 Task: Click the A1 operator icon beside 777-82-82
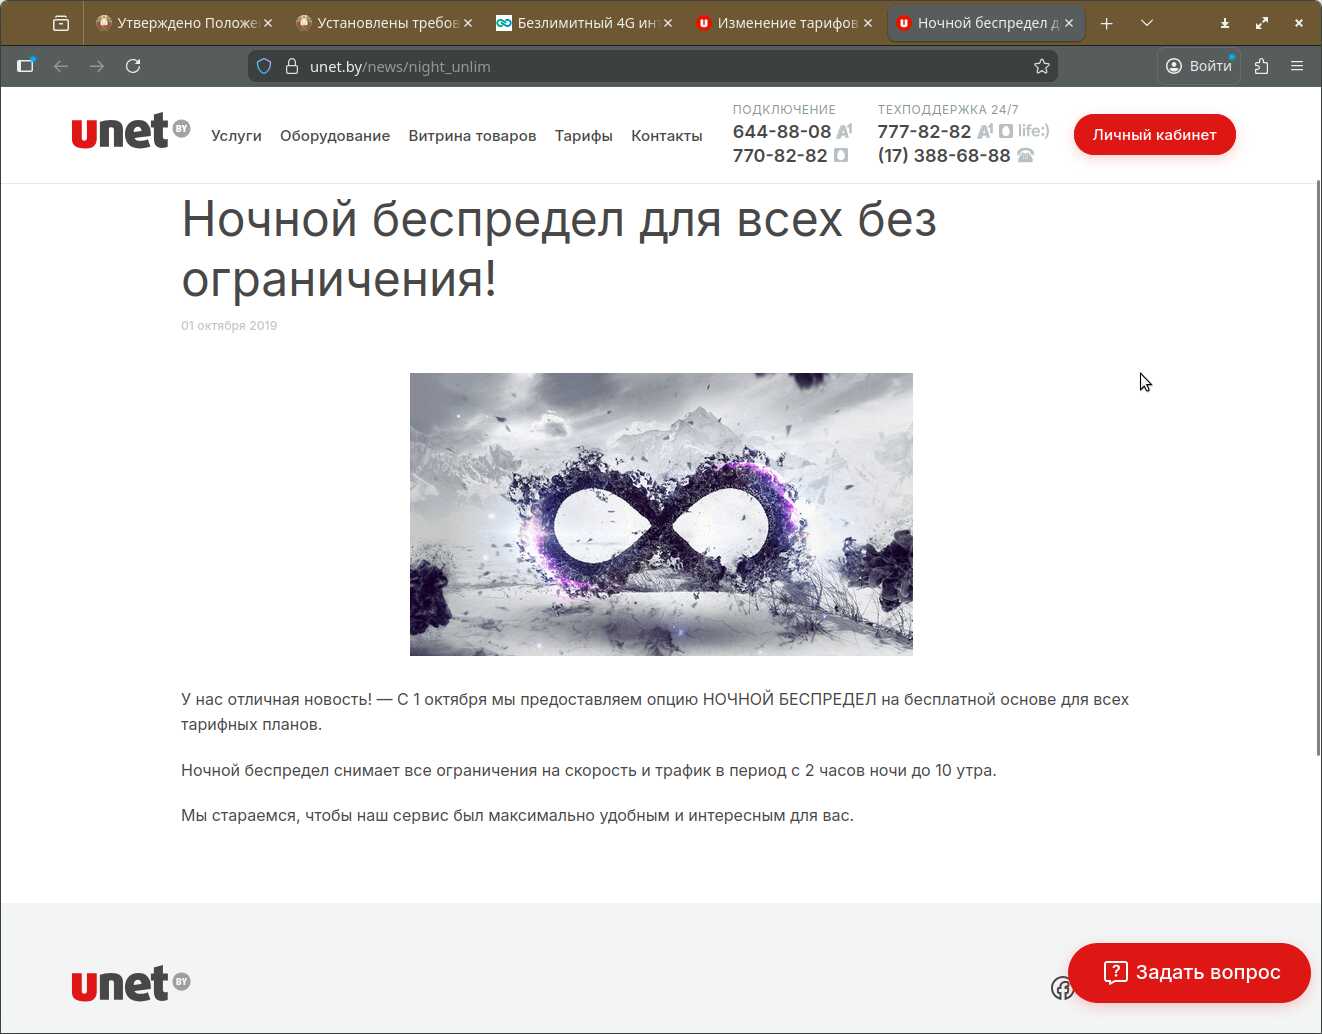tap(985, 131)
